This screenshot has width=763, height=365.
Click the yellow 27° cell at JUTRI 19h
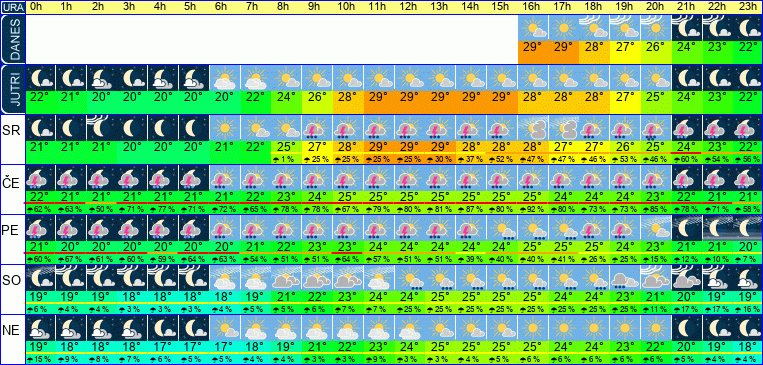[x=625, y=102]
